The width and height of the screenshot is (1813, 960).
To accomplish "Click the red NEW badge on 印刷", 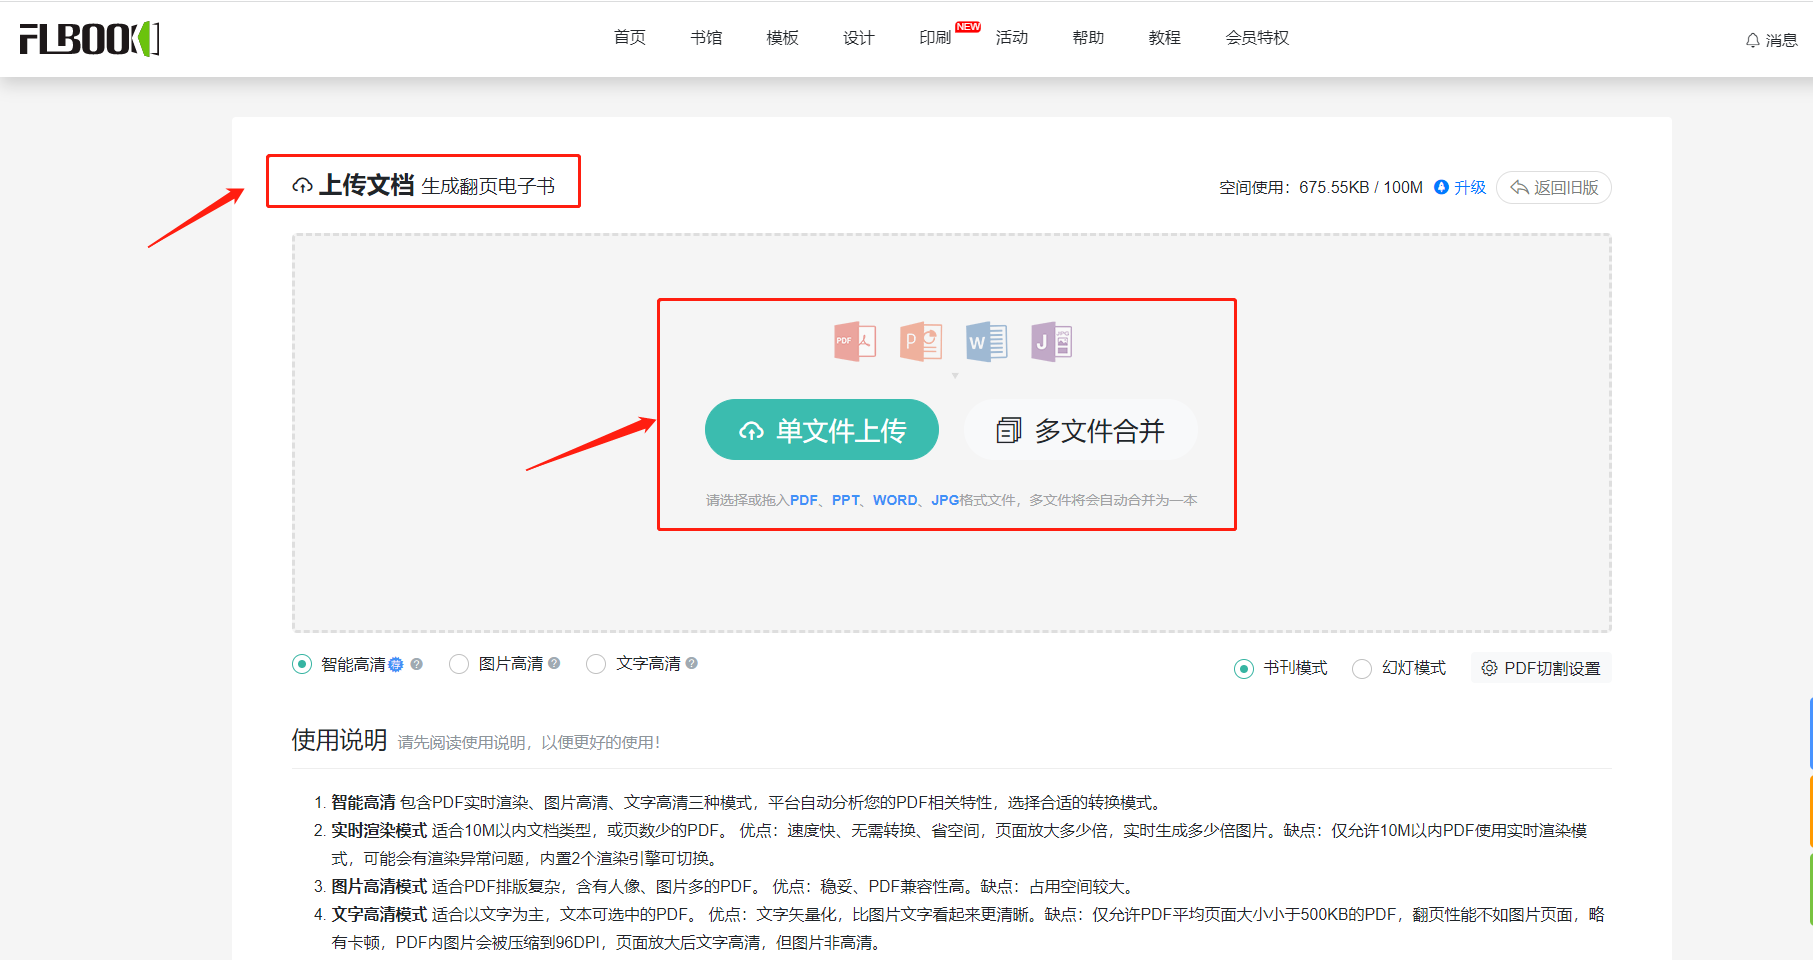I will 968,27.
